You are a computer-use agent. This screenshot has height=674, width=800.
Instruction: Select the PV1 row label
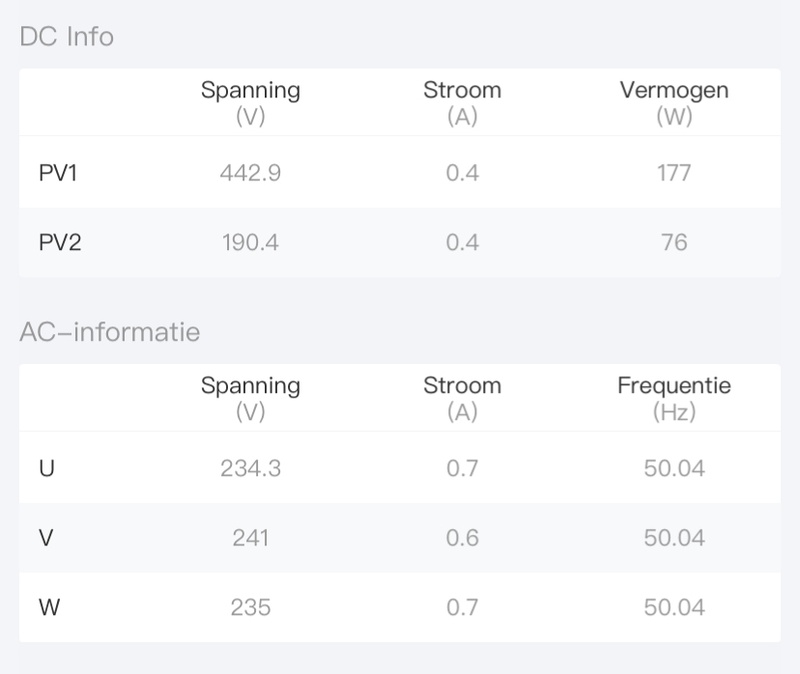coord(59,173)
